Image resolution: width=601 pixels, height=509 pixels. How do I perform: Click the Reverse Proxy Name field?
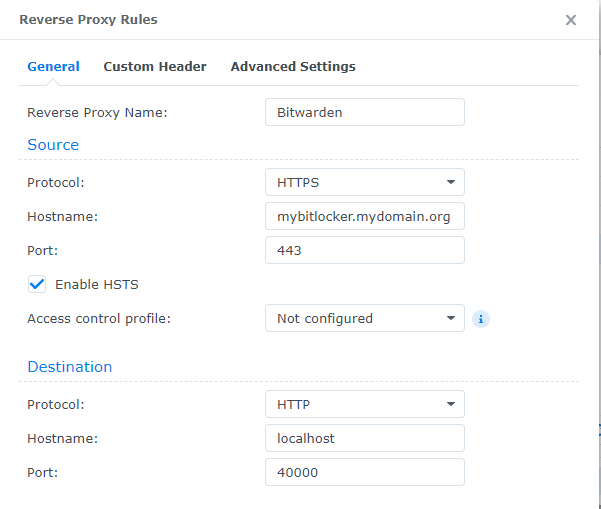[x=364, y=112]
